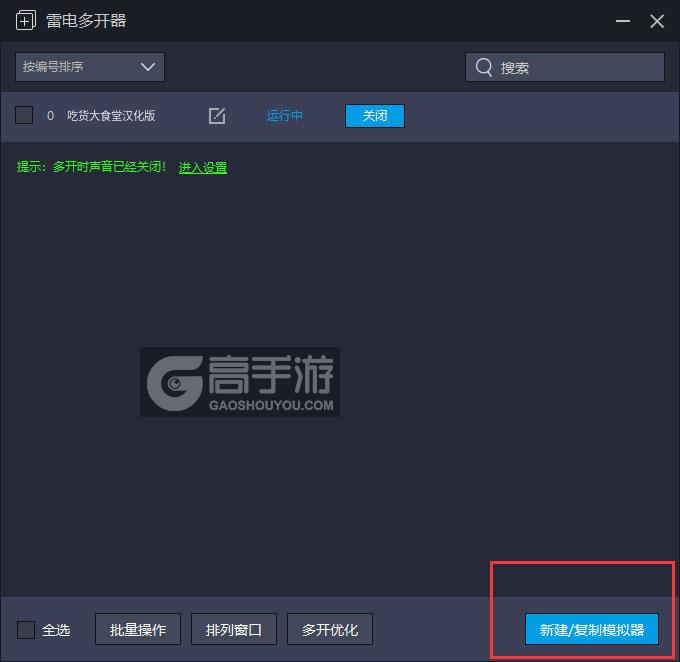Open the 批量操作 button
This screenshot has height=662, width=680.
[138, 629]
